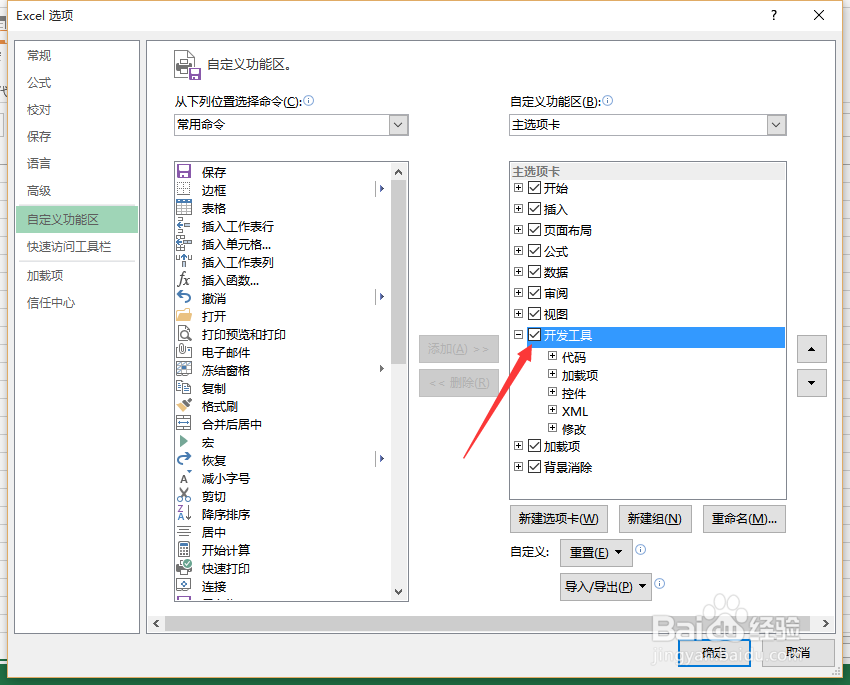850x685 pixels.
Task: Open the 主选项卡 ribbon dropdown
Action: [x=776, y=125]
